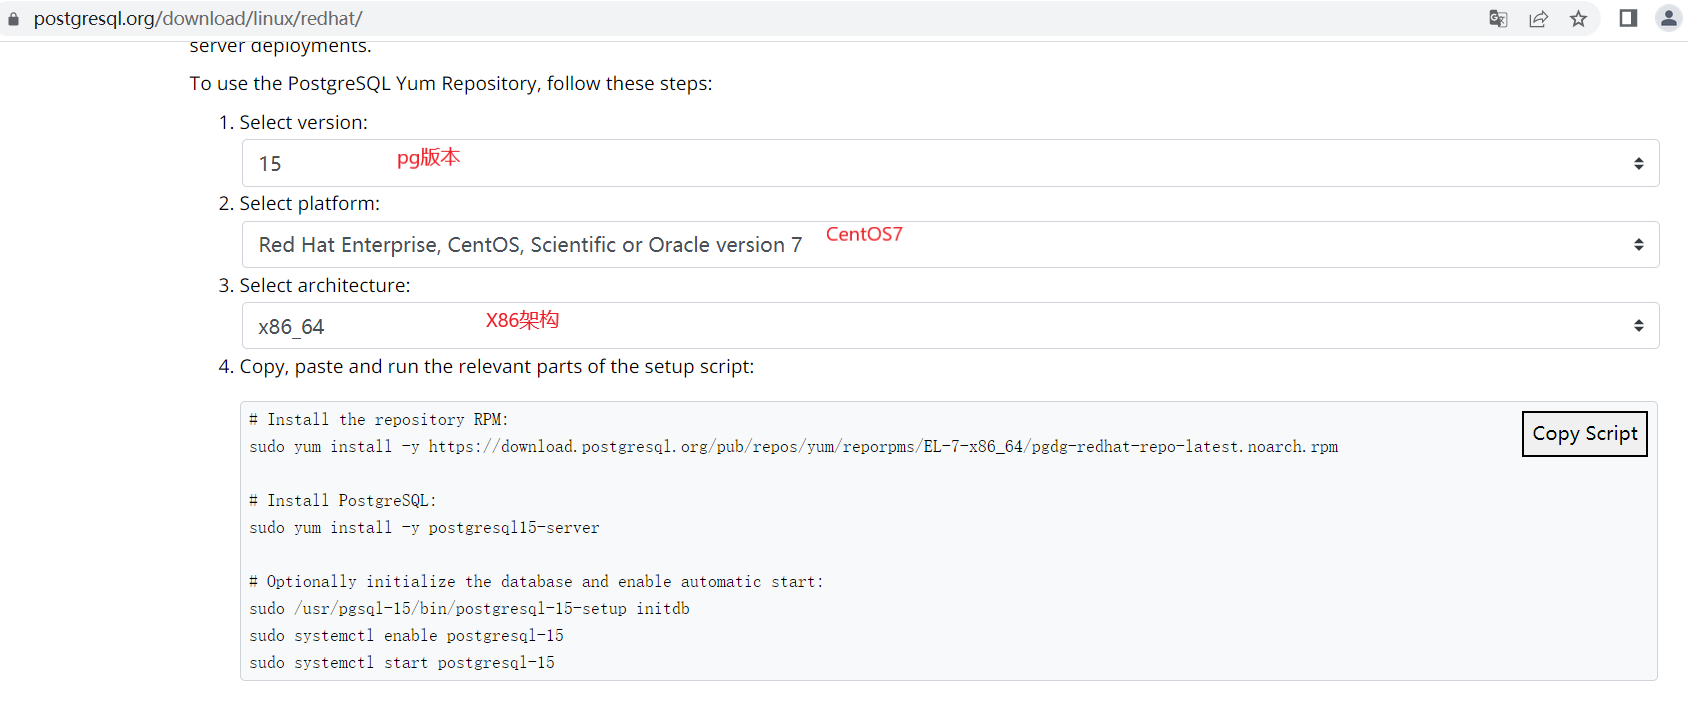Click the repository RPM yum install command line
This screenshot has width=1688, height=707.
point(793,447)
